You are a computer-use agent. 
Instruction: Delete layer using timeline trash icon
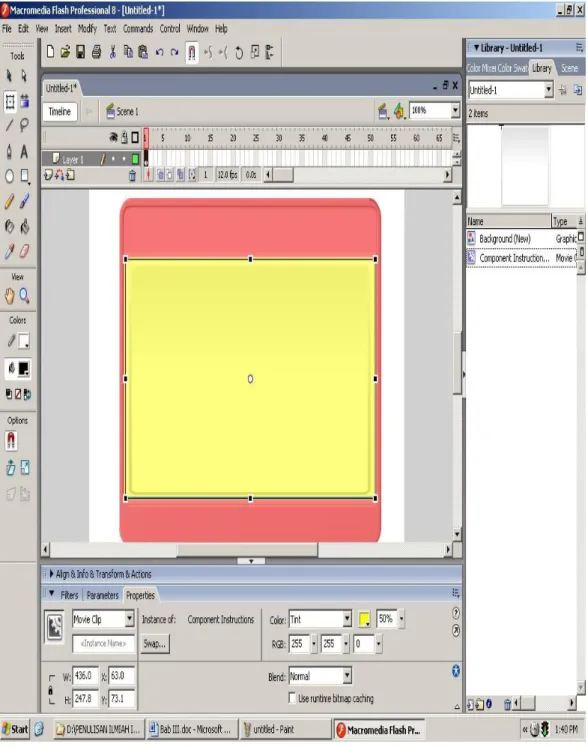point(132,176)
